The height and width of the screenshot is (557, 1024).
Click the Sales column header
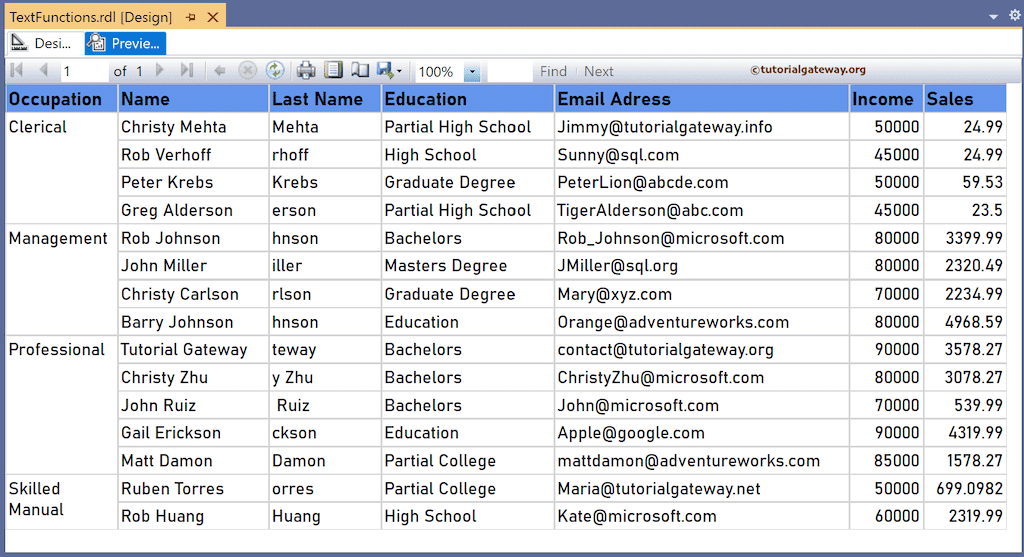click(965, 99)
